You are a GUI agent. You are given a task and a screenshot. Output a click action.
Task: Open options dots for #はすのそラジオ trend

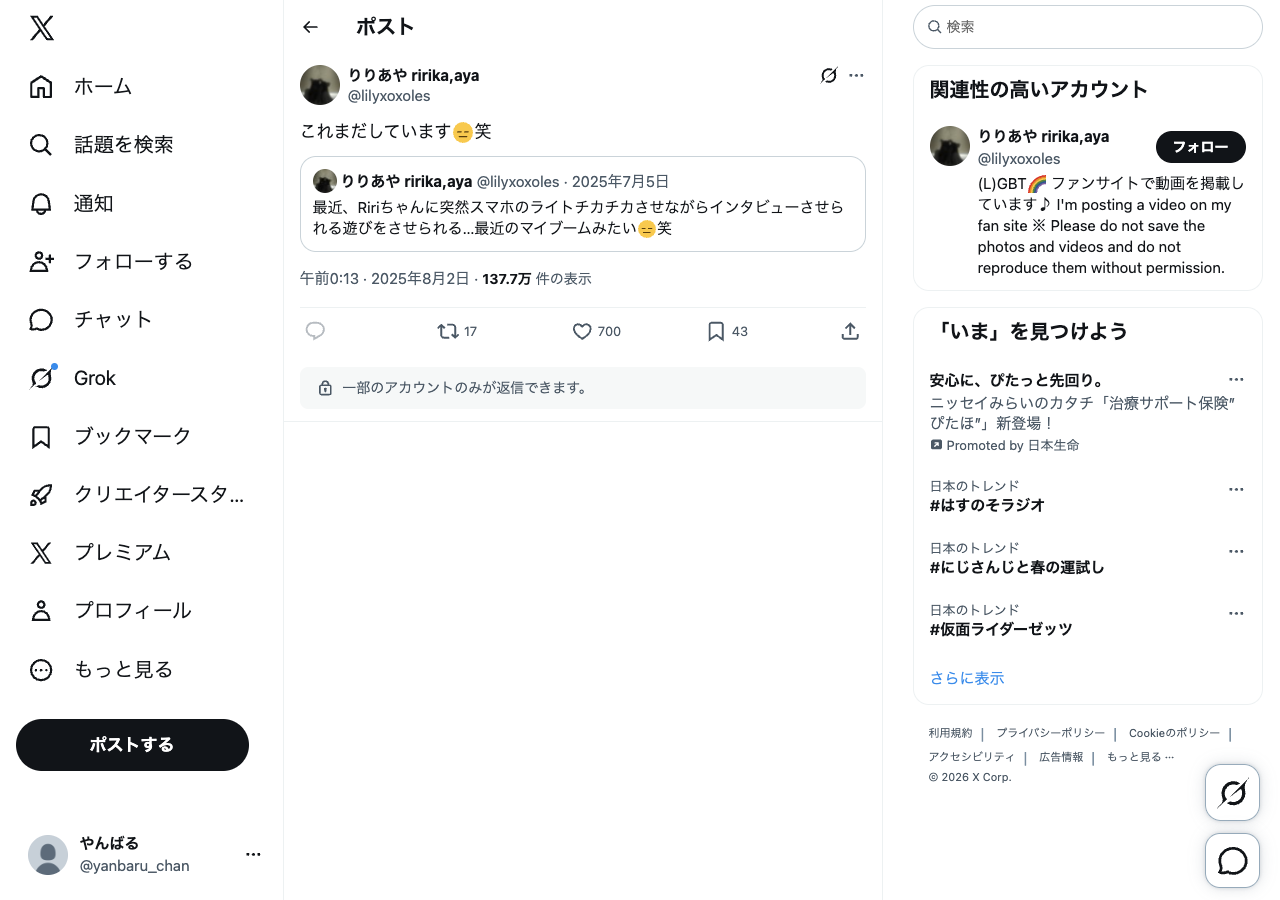(1236, 489)
